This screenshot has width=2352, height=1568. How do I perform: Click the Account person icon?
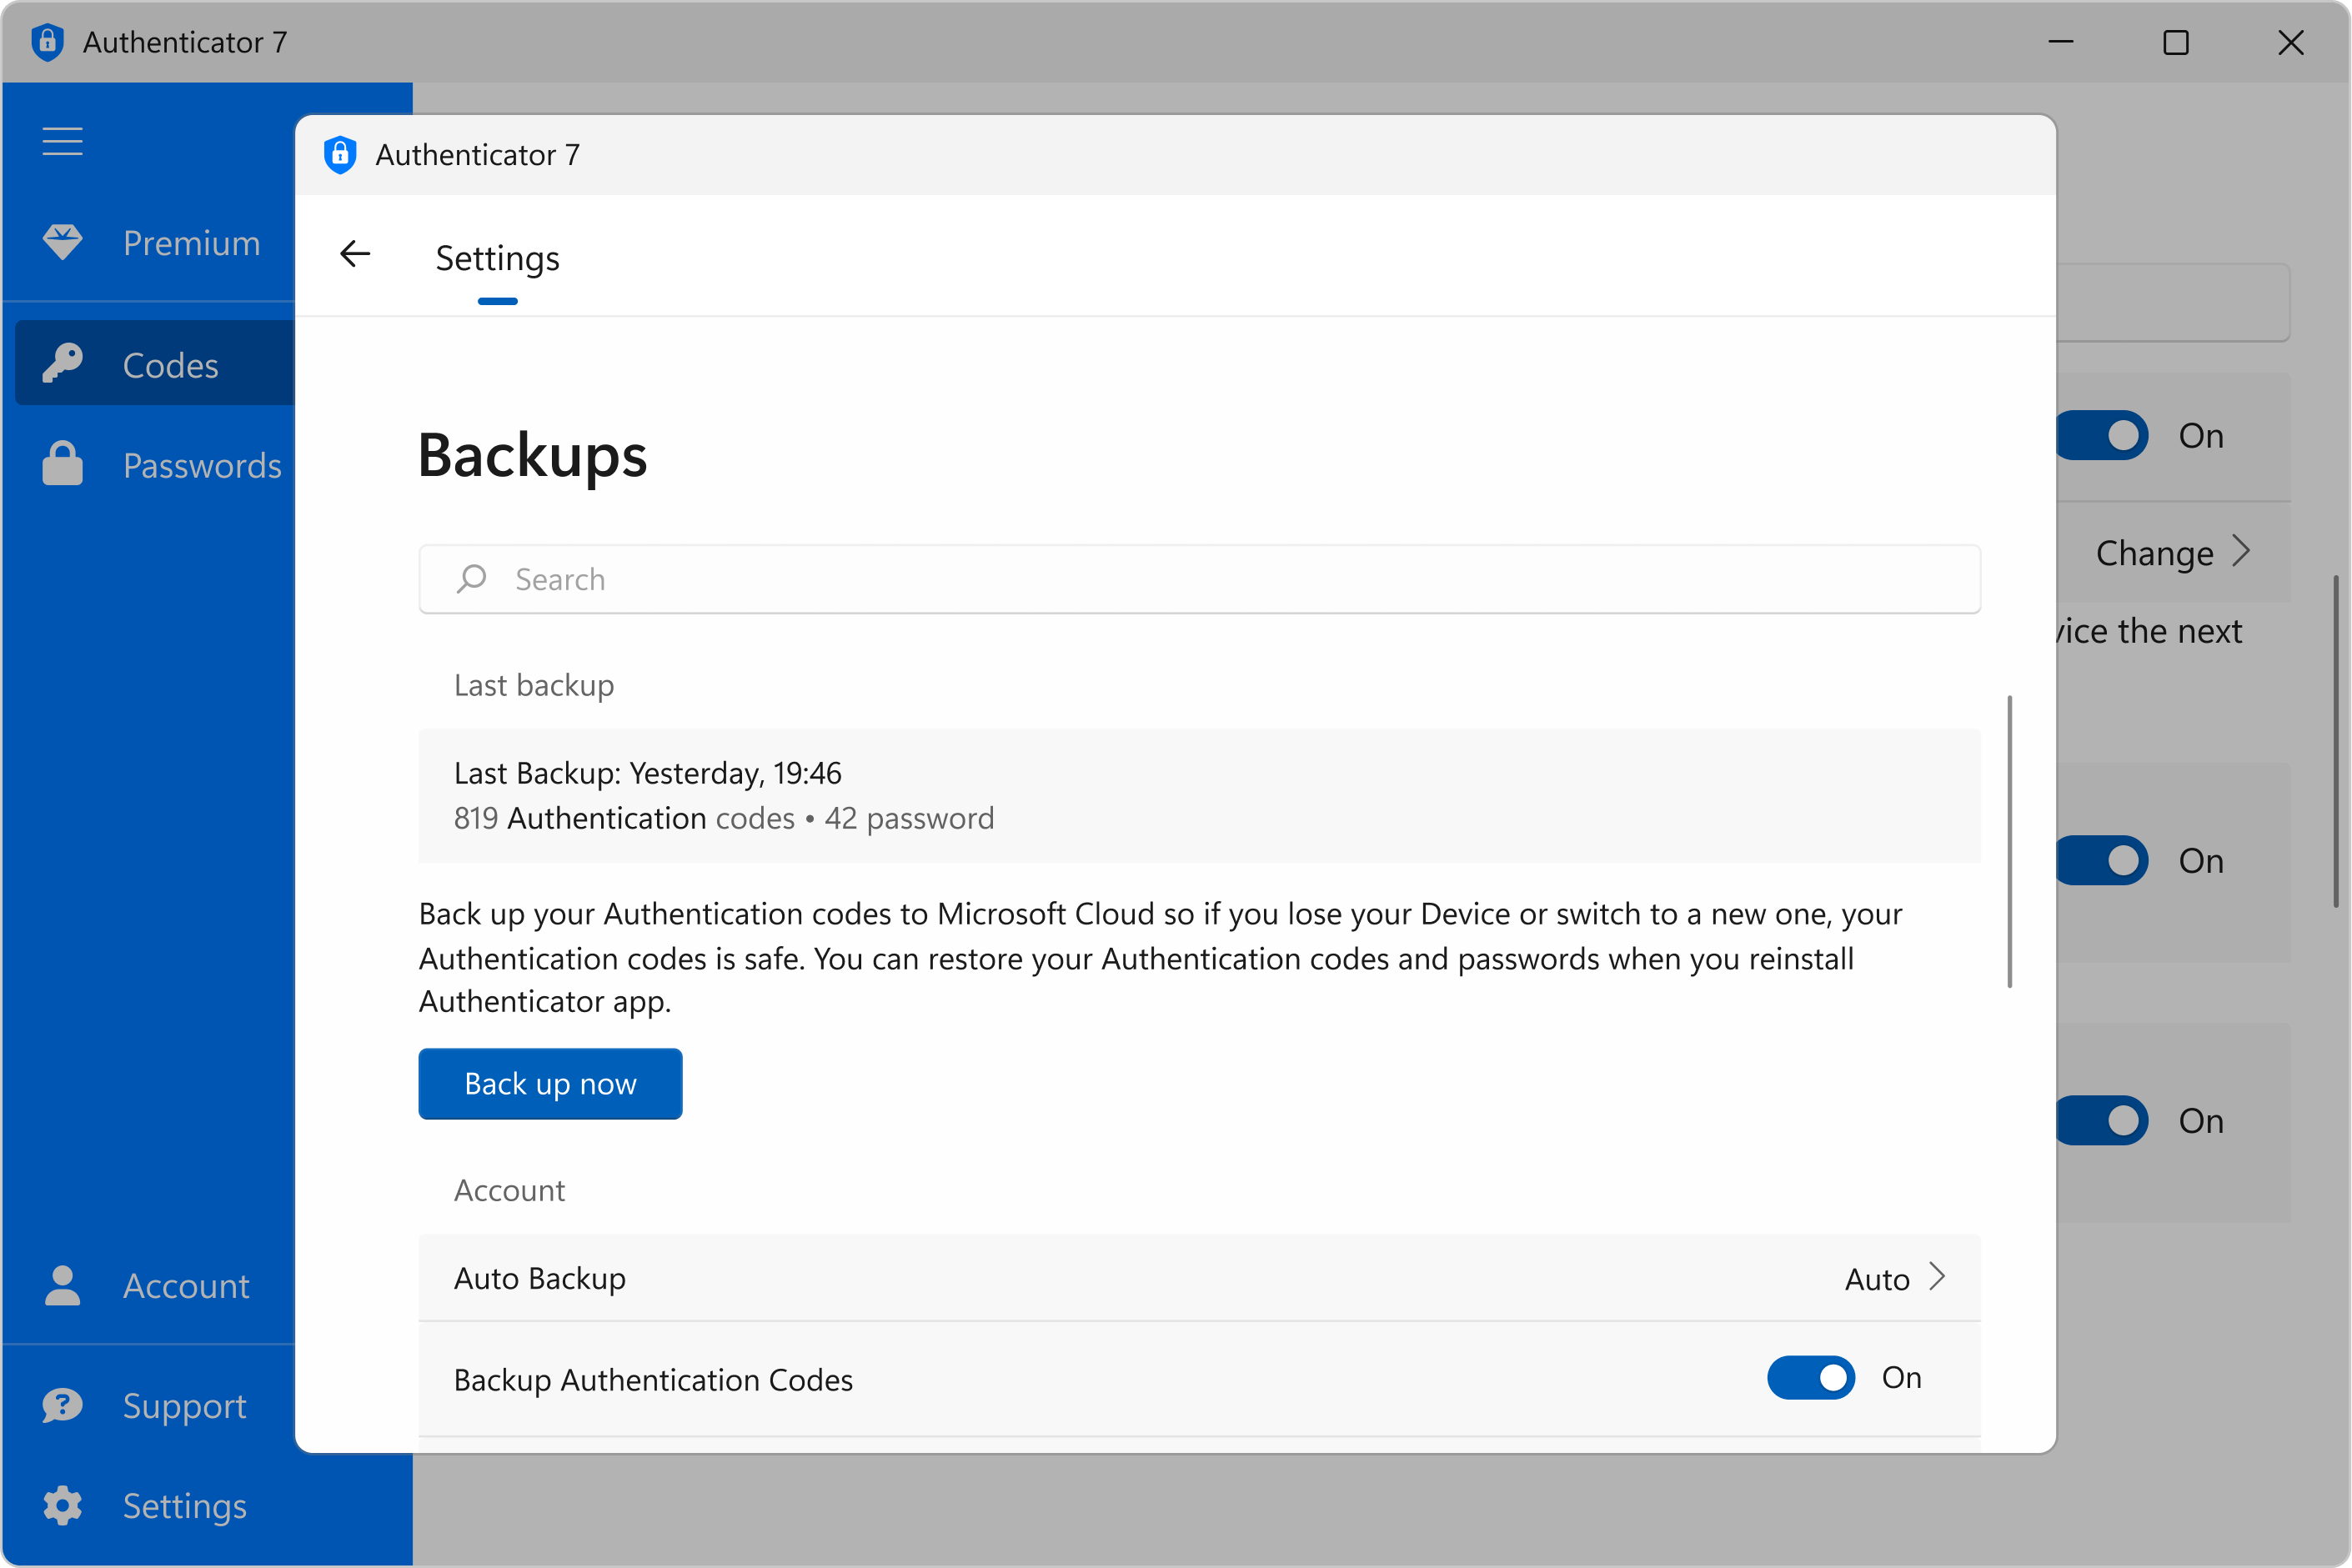pyautogui.click(x=62, y=1285)
